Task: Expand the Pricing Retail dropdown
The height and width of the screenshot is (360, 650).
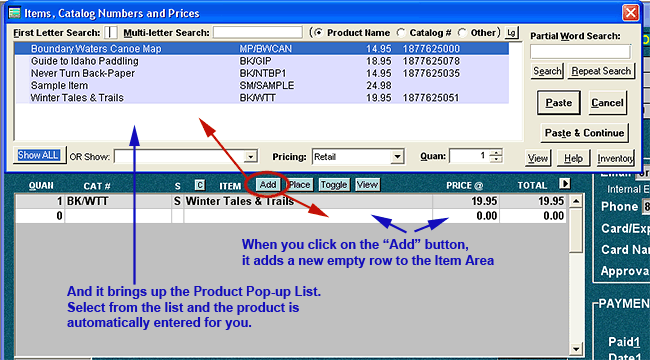Action: [x=397, y=157]
